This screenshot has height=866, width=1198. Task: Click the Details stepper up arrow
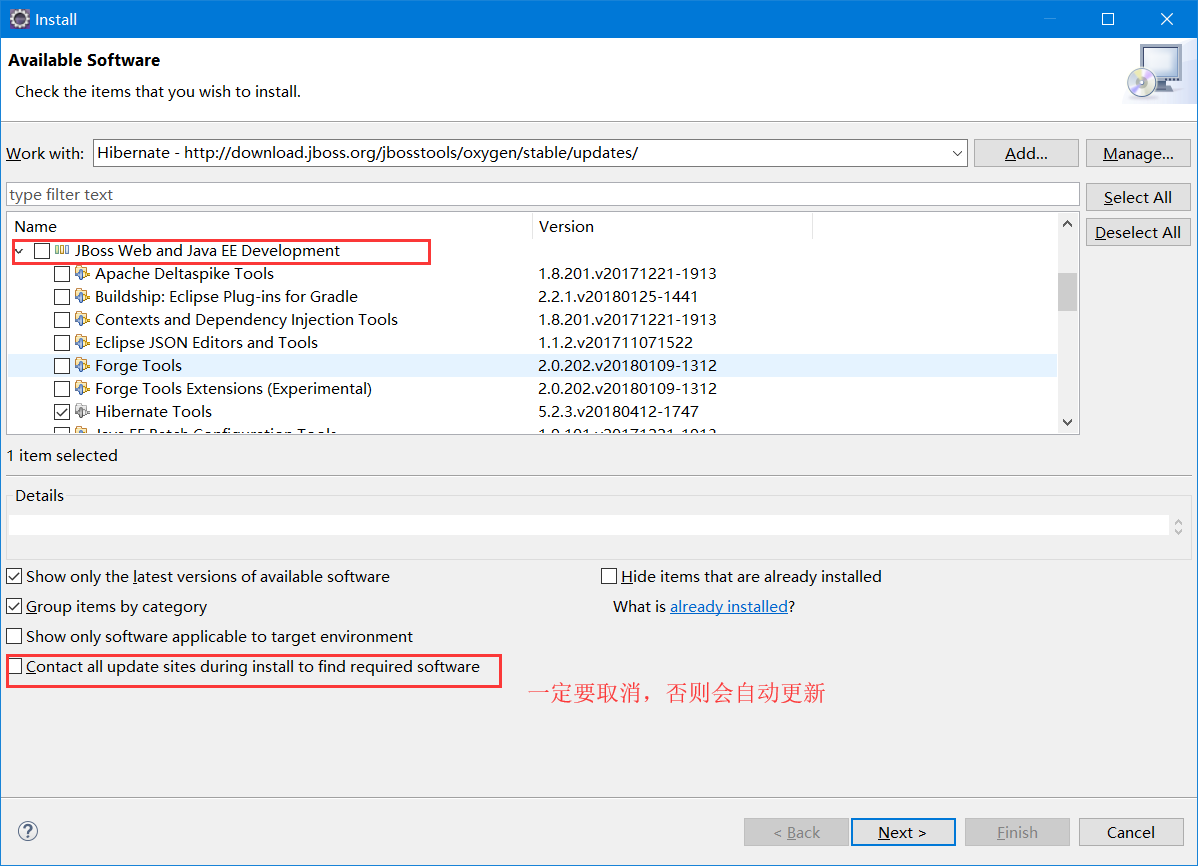point(1178,521)
